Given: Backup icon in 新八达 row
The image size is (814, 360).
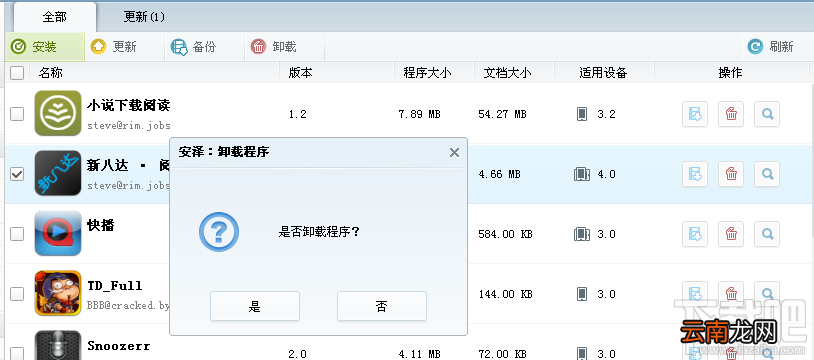Looking at the screenshot, I should (695, 174).
